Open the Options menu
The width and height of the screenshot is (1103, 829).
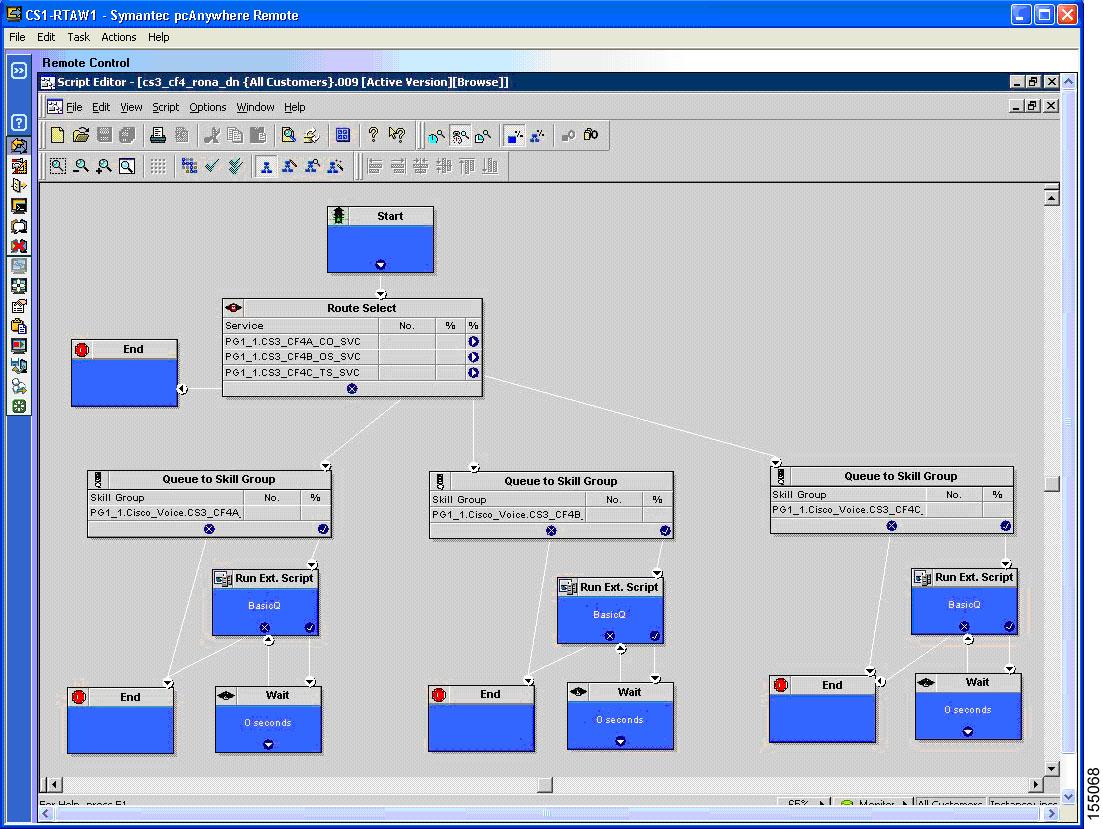tap(208, 107)
